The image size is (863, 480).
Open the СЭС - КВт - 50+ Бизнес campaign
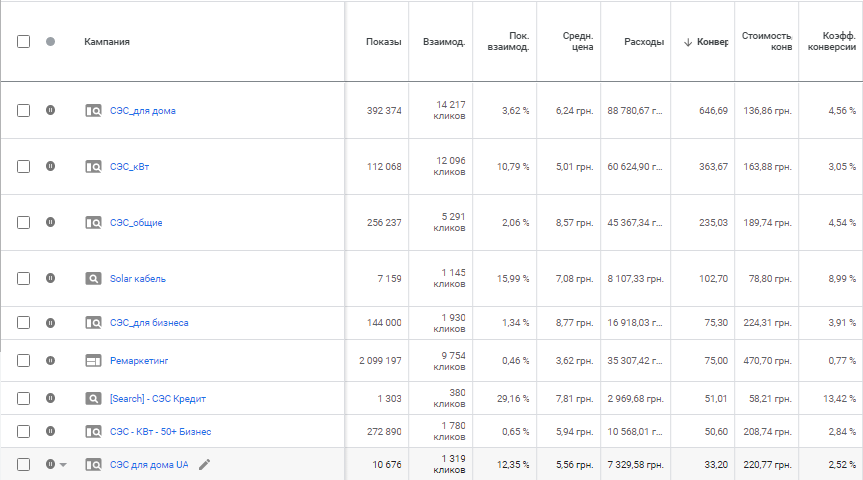pyautogui.click(x=160, y=432)
